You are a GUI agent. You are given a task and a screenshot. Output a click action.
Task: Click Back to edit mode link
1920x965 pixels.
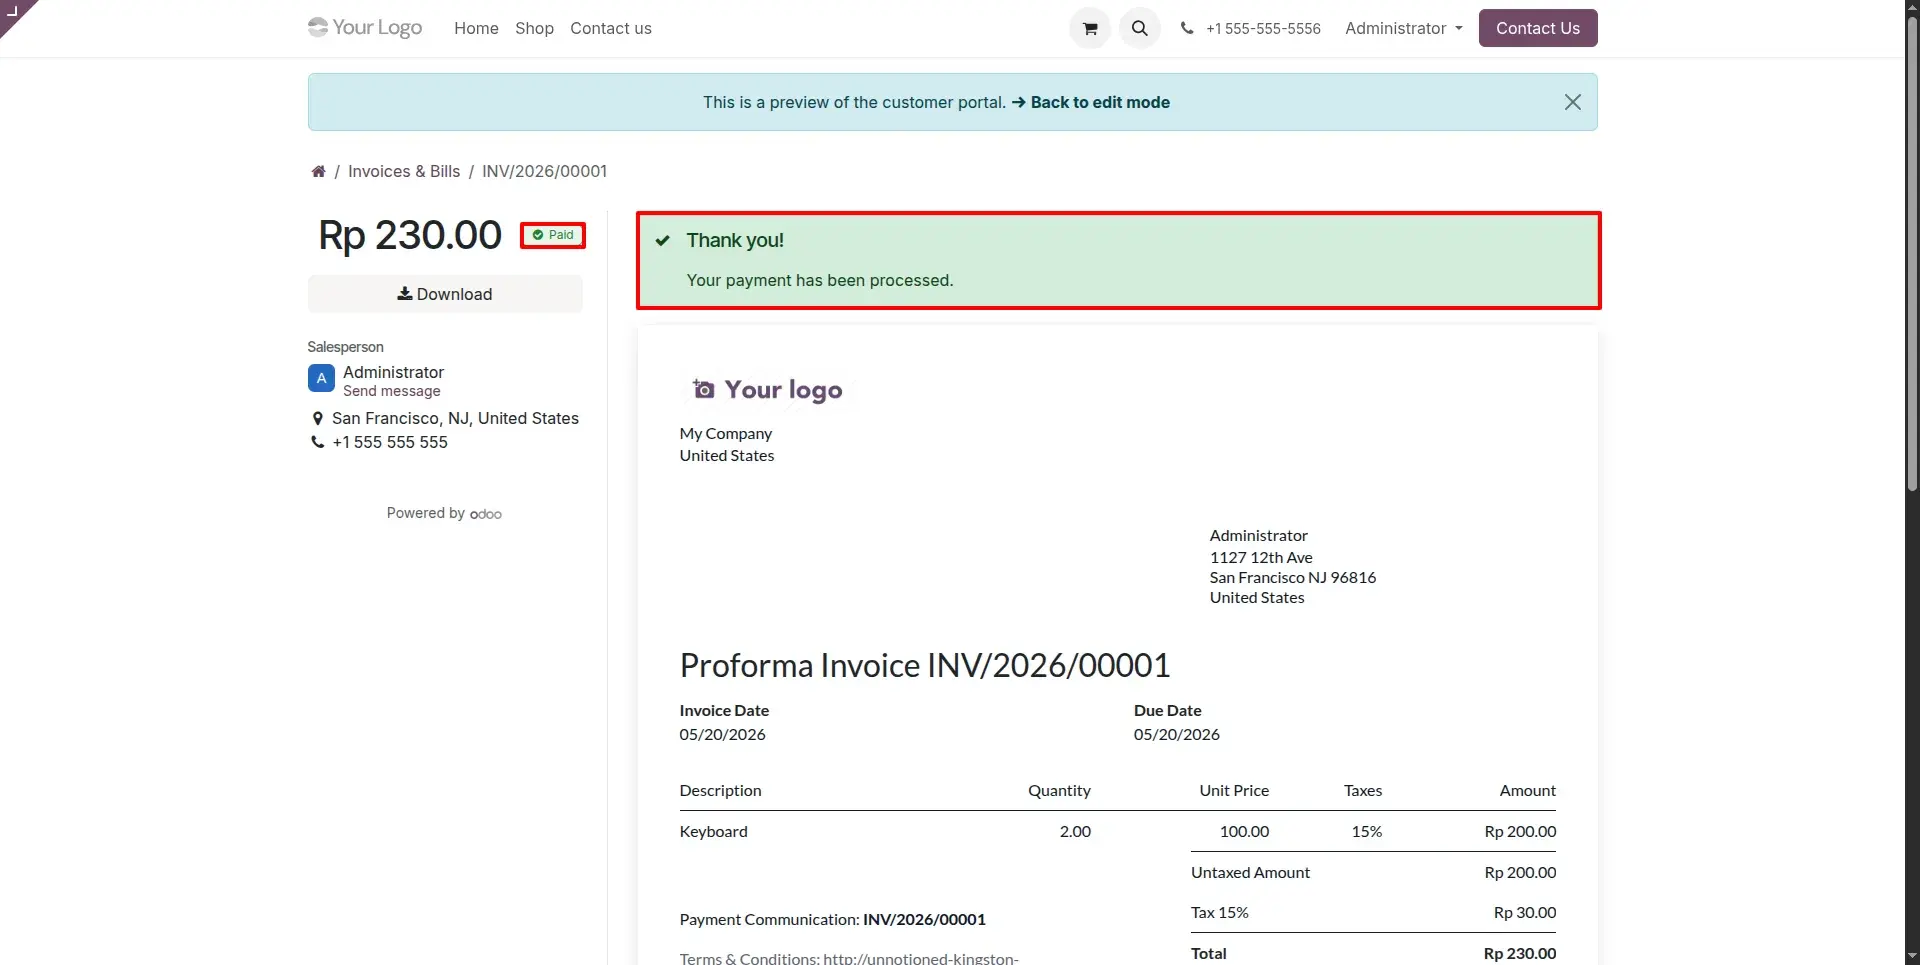(x=1090, y=102)
